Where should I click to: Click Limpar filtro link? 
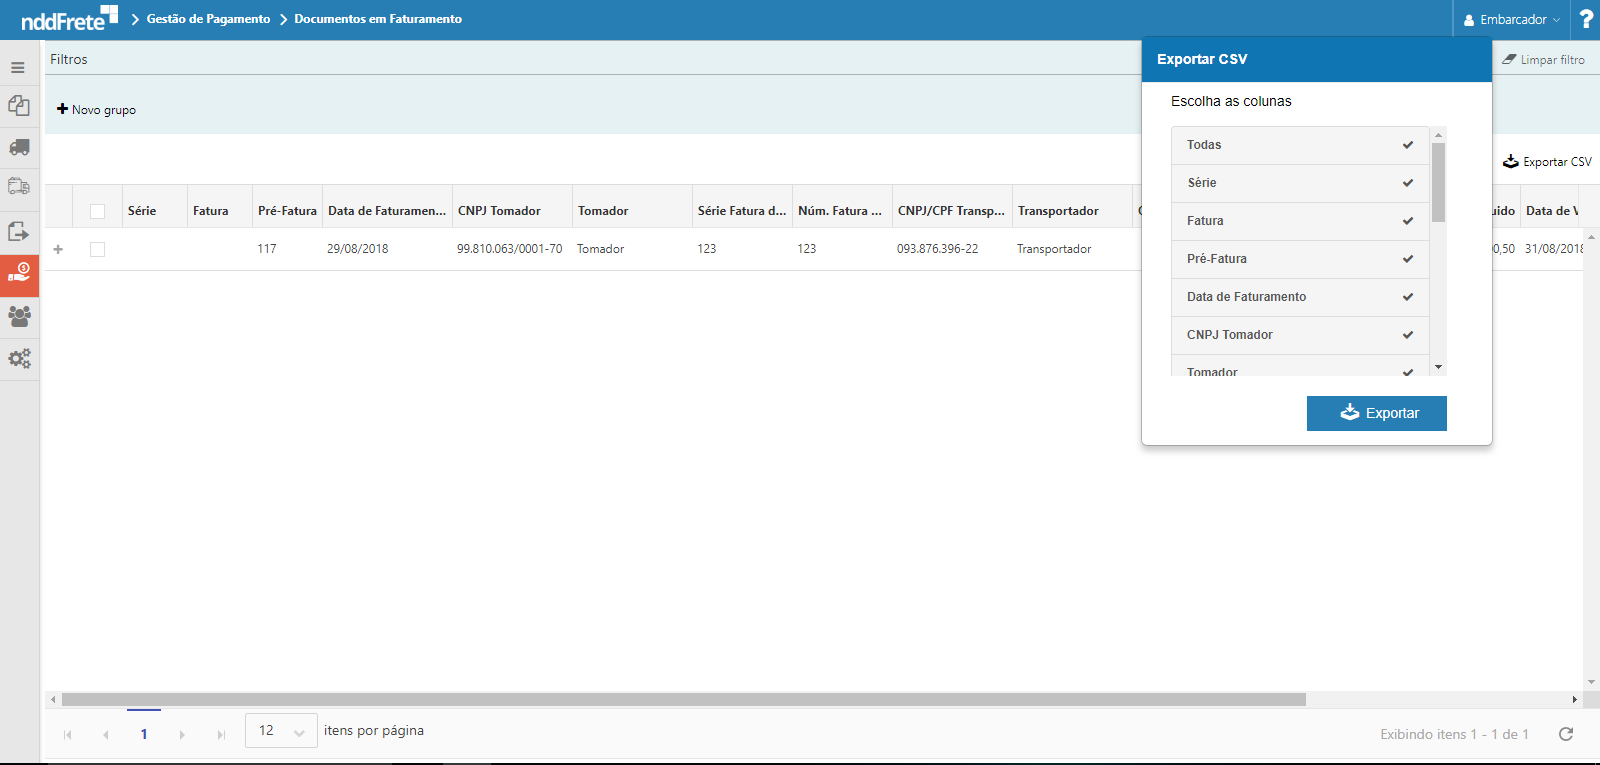point(1543,60)
